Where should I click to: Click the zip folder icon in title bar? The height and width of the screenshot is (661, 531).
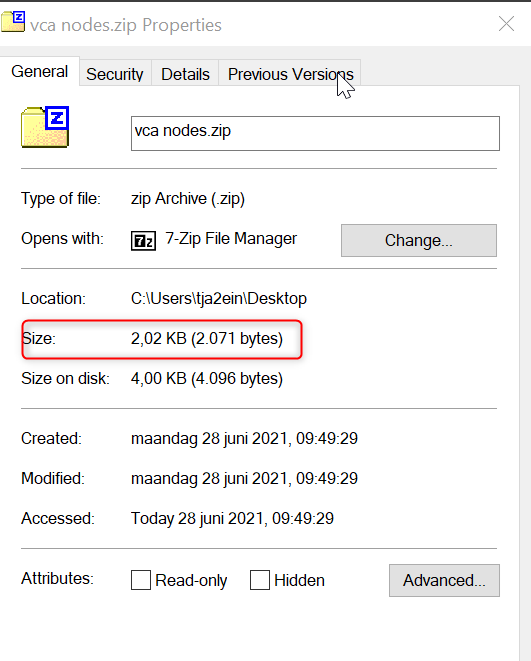click(13, 21)
